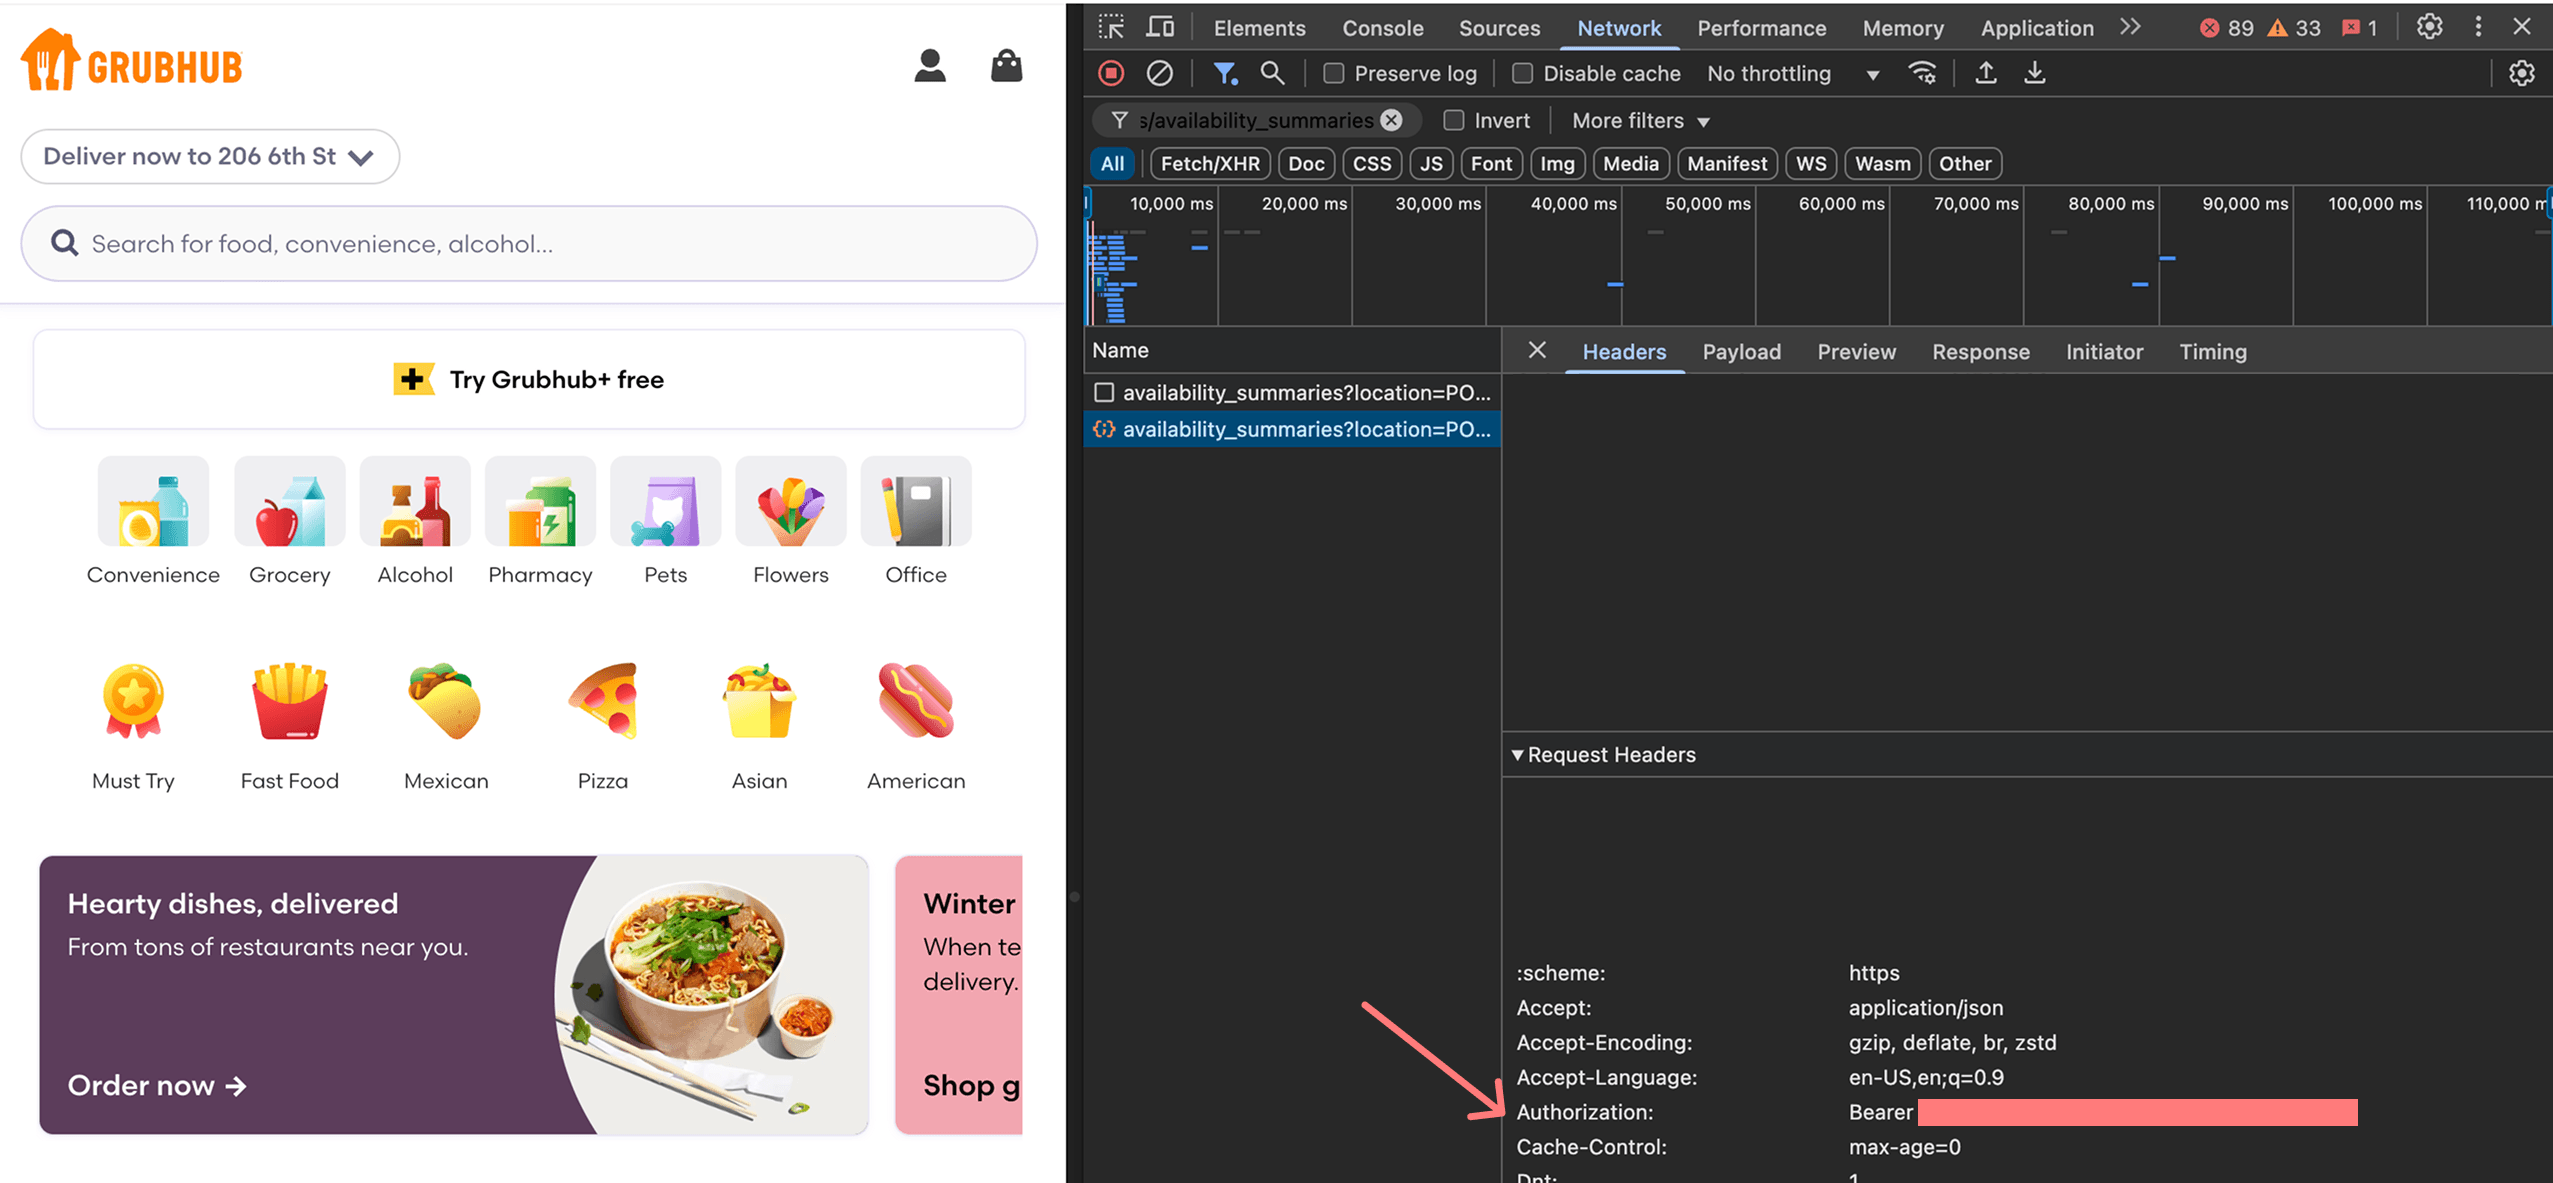Click the Order now link
Viewport: 2553px width, 1183px height.
[x=157, y=1085]
